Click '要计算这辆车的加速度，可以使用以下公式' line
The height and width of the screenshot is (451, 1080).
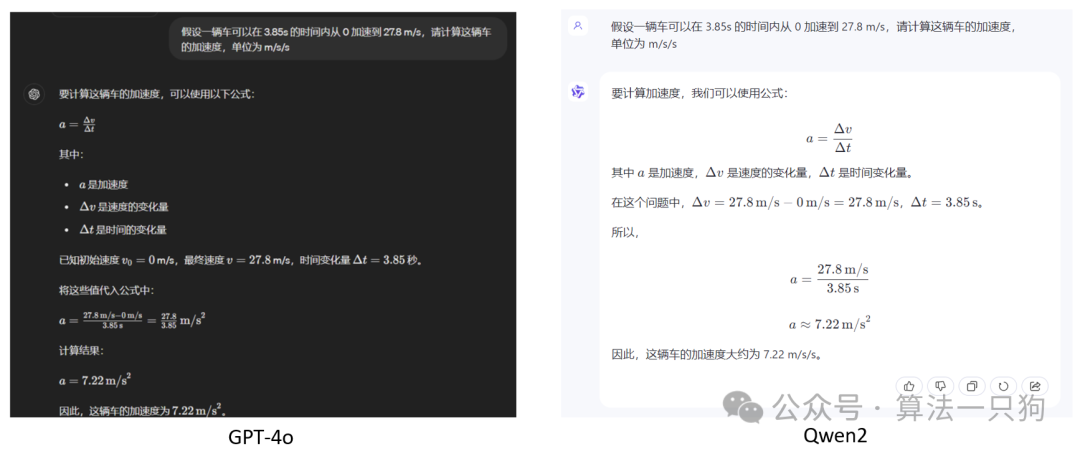(x=157, y=94)
